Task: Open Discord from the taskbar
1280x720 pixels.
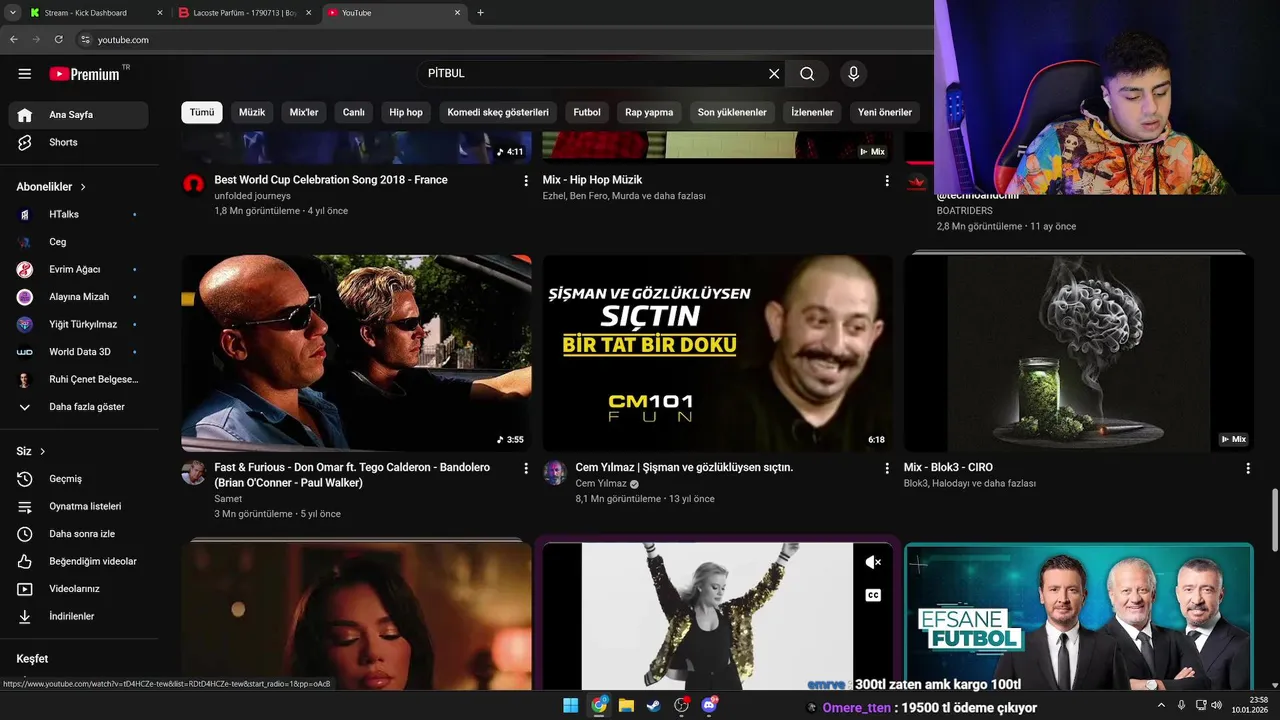Action: coord(709,706)
